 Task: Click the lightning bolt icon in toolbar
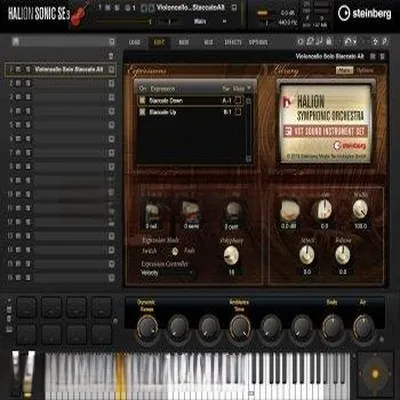(375, 41)
